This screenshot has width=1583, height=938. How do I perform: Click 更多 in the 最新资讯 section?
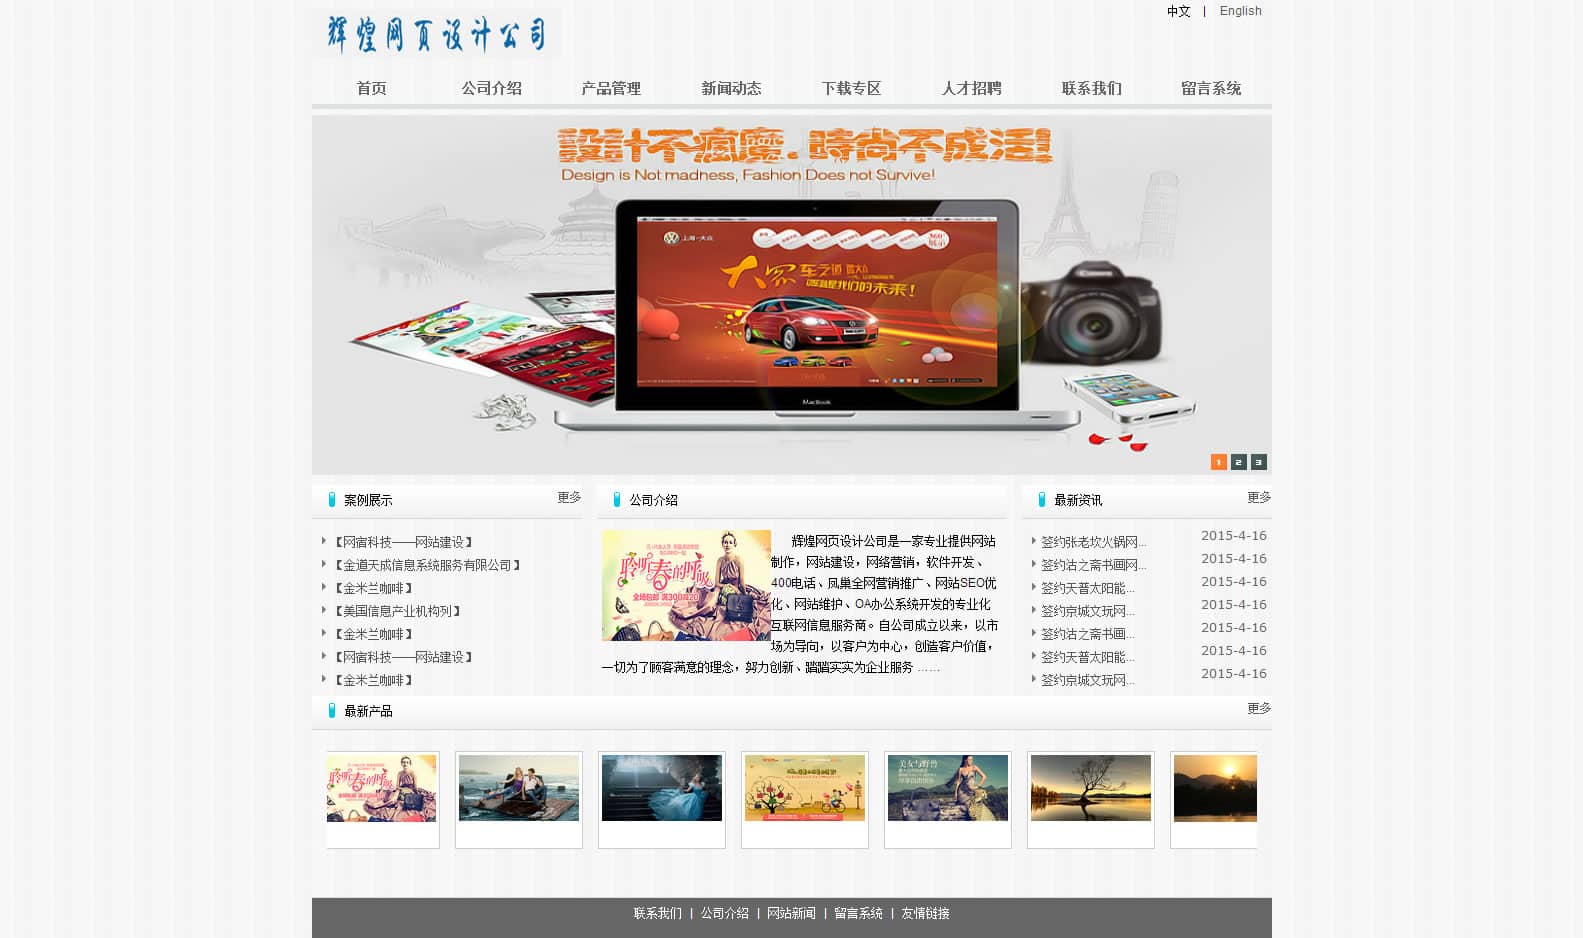tap(1258, 497)
